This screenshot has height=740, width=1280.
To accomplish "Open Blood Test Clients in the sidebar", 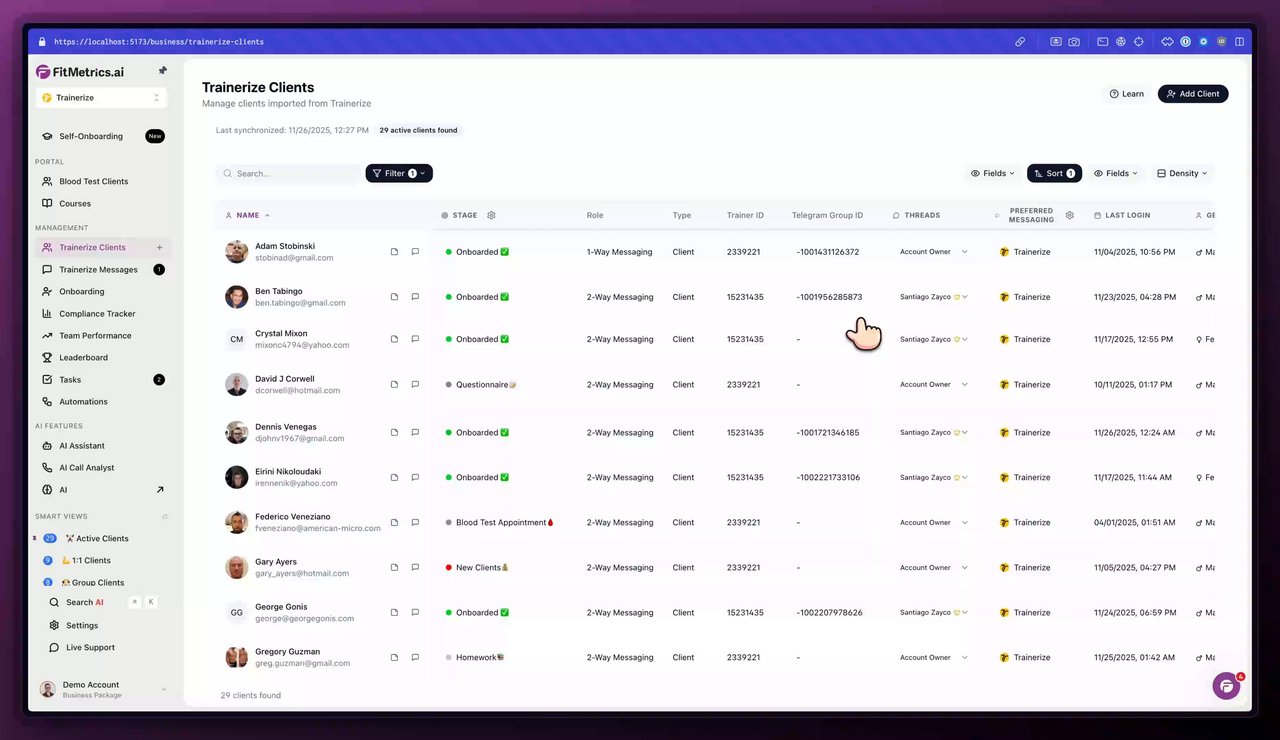I will pyautogui.click(x=94, y=181).
